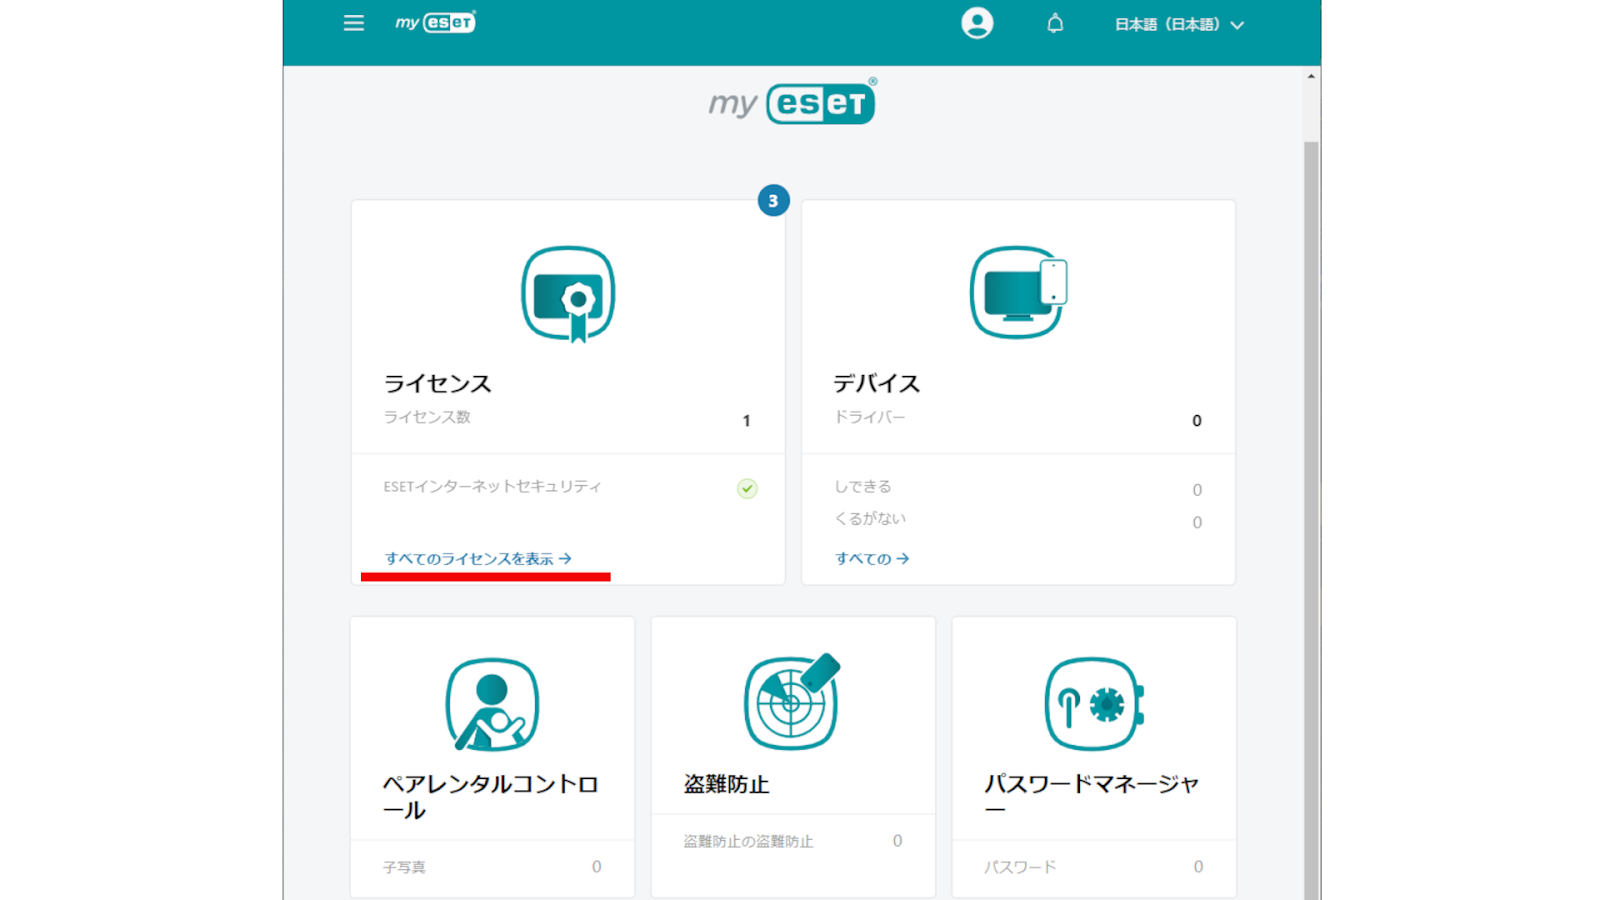Click the page vertical scrollbar thumb
Viewport: 1600px width, 900px height.
(x=1311, y=520)
